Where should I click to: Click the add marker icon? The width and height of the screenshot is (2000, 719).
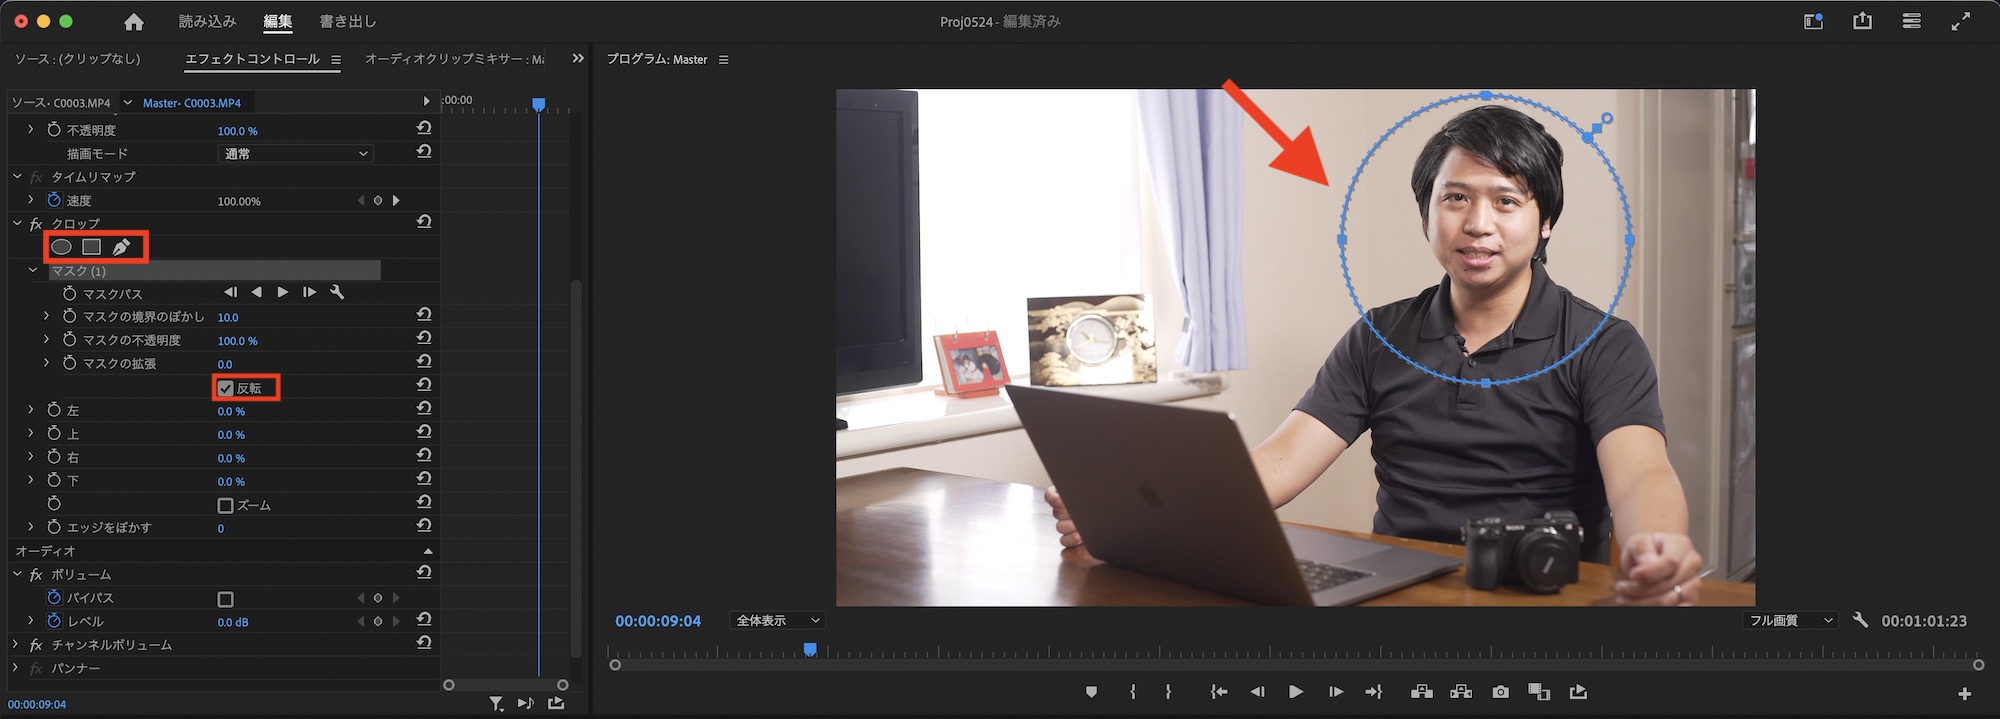pos(1091,692)
